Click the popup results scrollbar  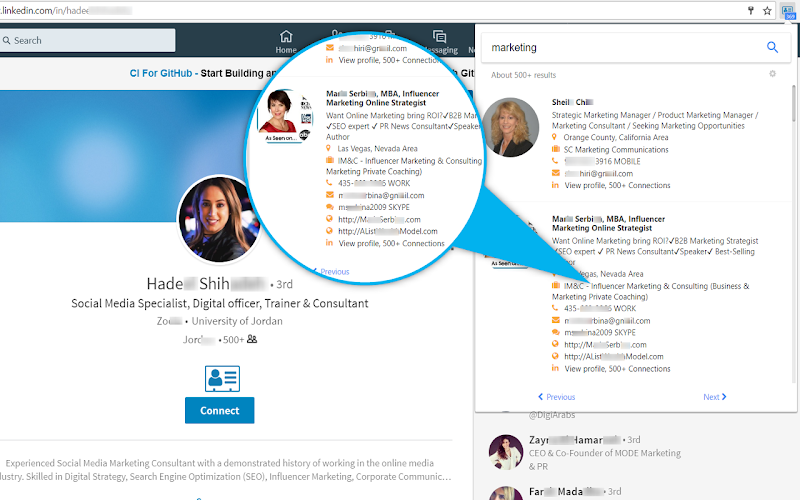tap(794, 104)
